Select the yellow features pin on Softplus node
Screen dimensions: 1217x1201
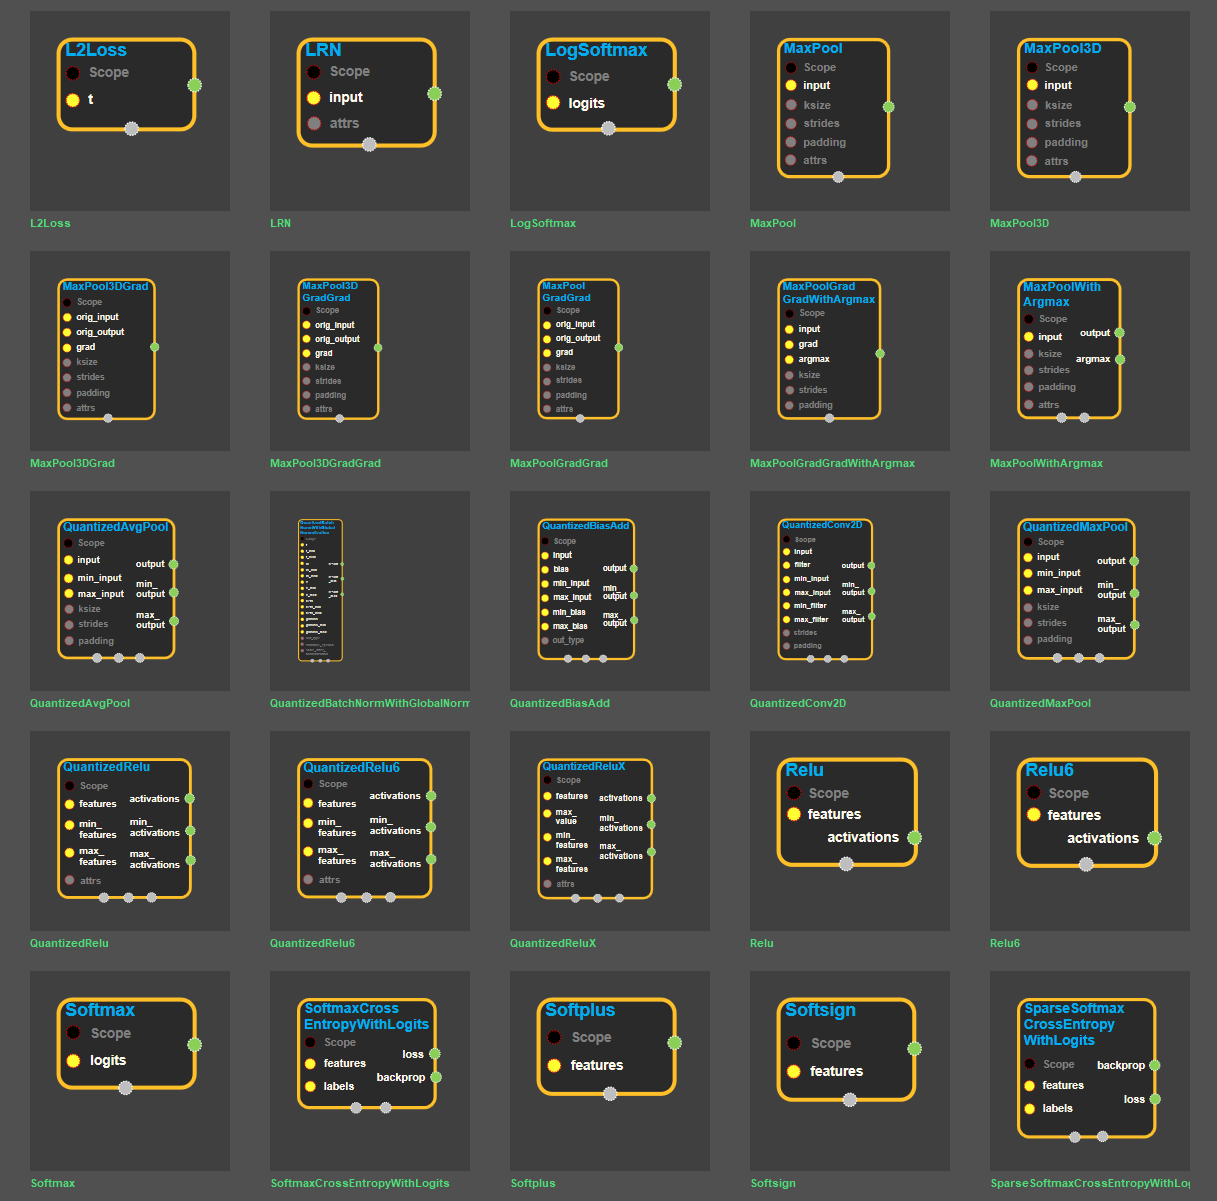[x=554, y=1065]
